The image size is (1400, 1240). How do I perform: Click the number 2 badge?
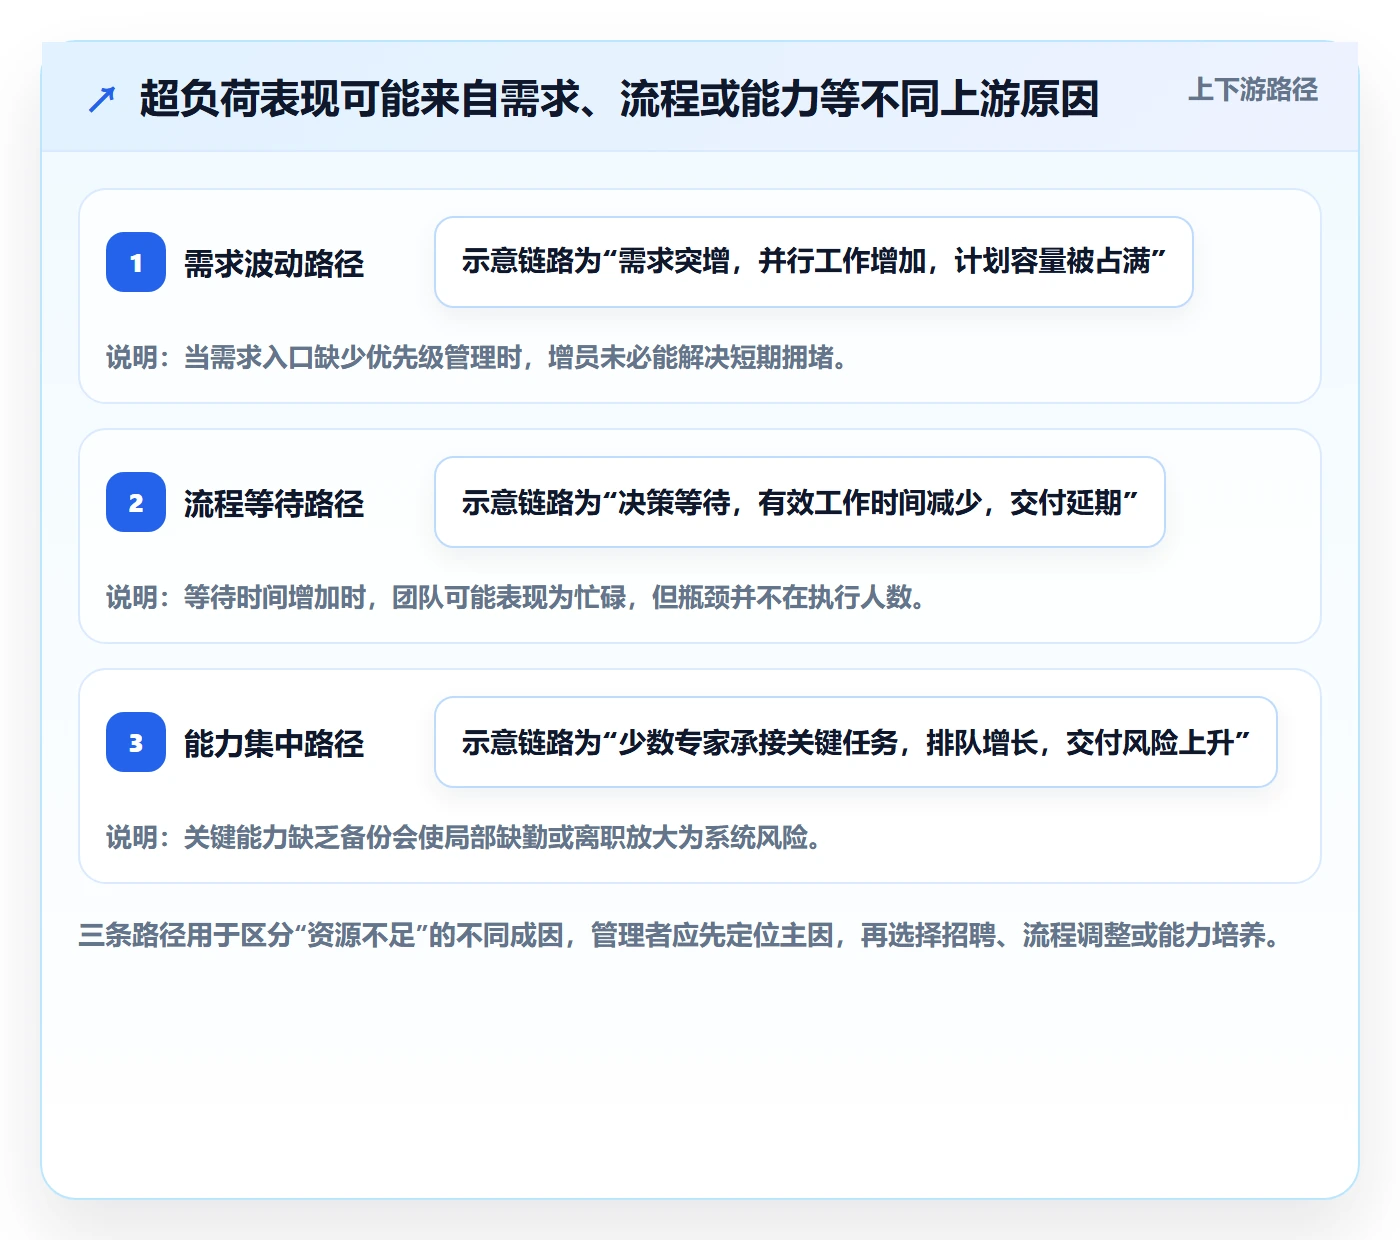click(x=136, y=502)
